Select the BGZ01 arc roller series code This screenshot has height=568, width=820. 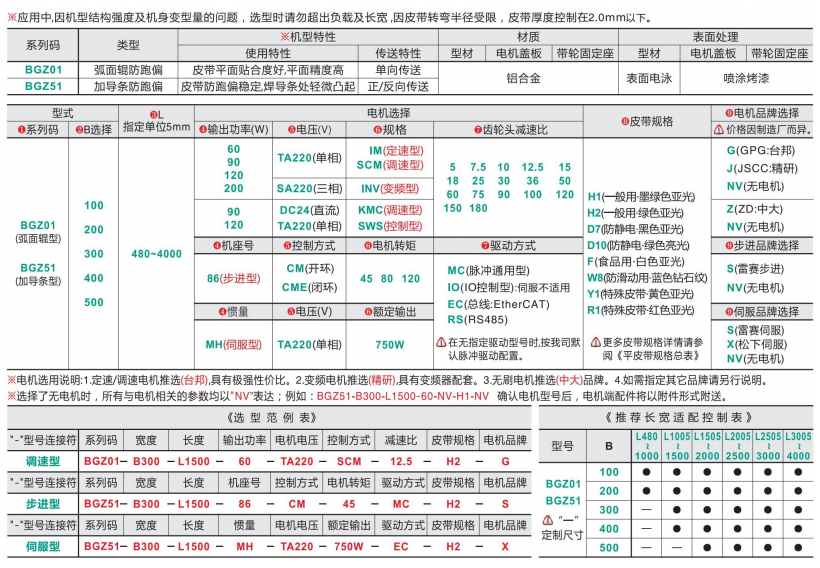(x=38, y=226)
